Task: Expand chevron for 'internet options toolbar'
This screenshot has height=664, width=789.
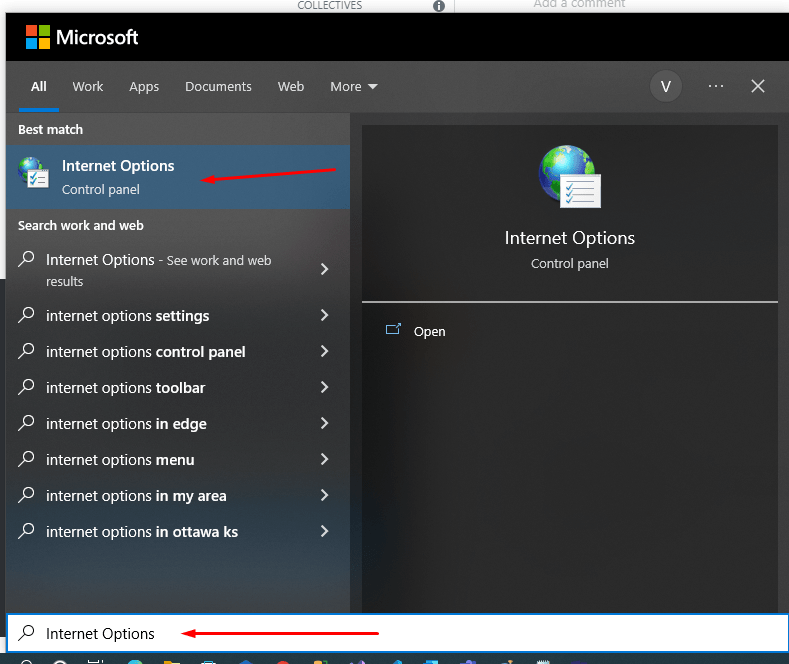Action: click(x=325, y=387)
